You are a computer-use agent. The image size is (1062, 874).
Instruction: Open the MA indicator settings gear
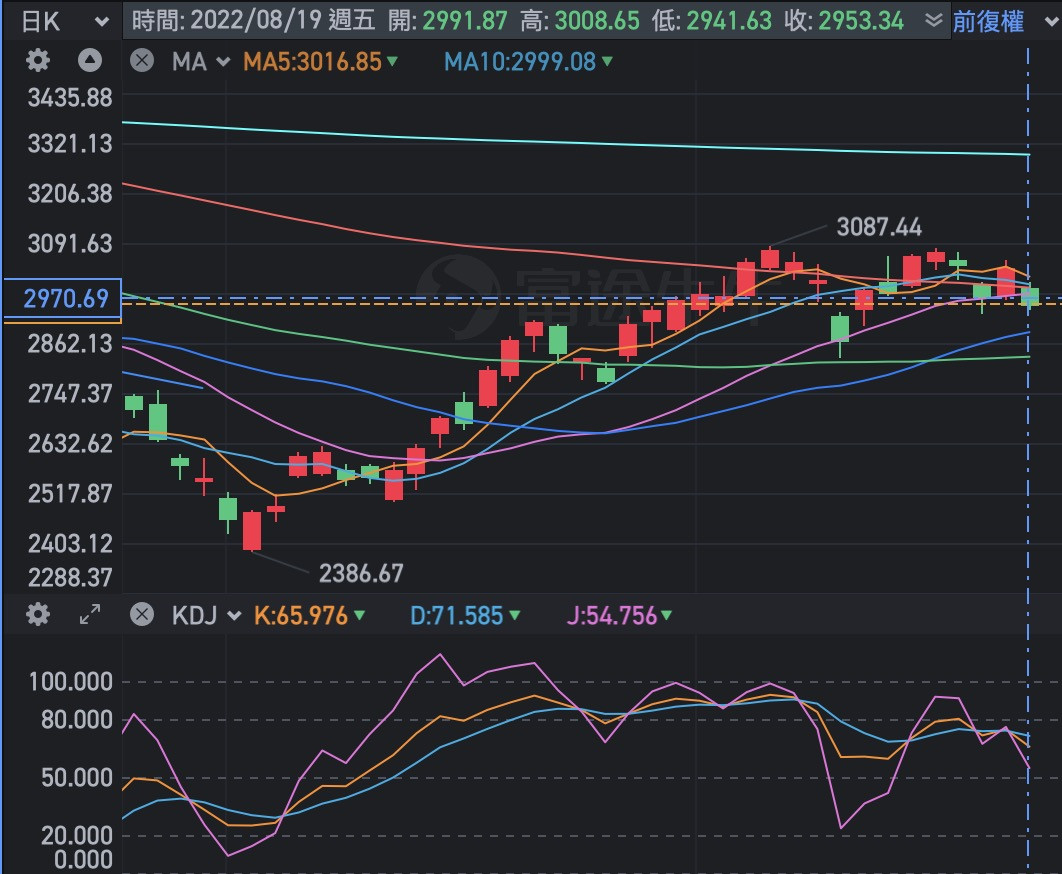(x=37, y=61)
